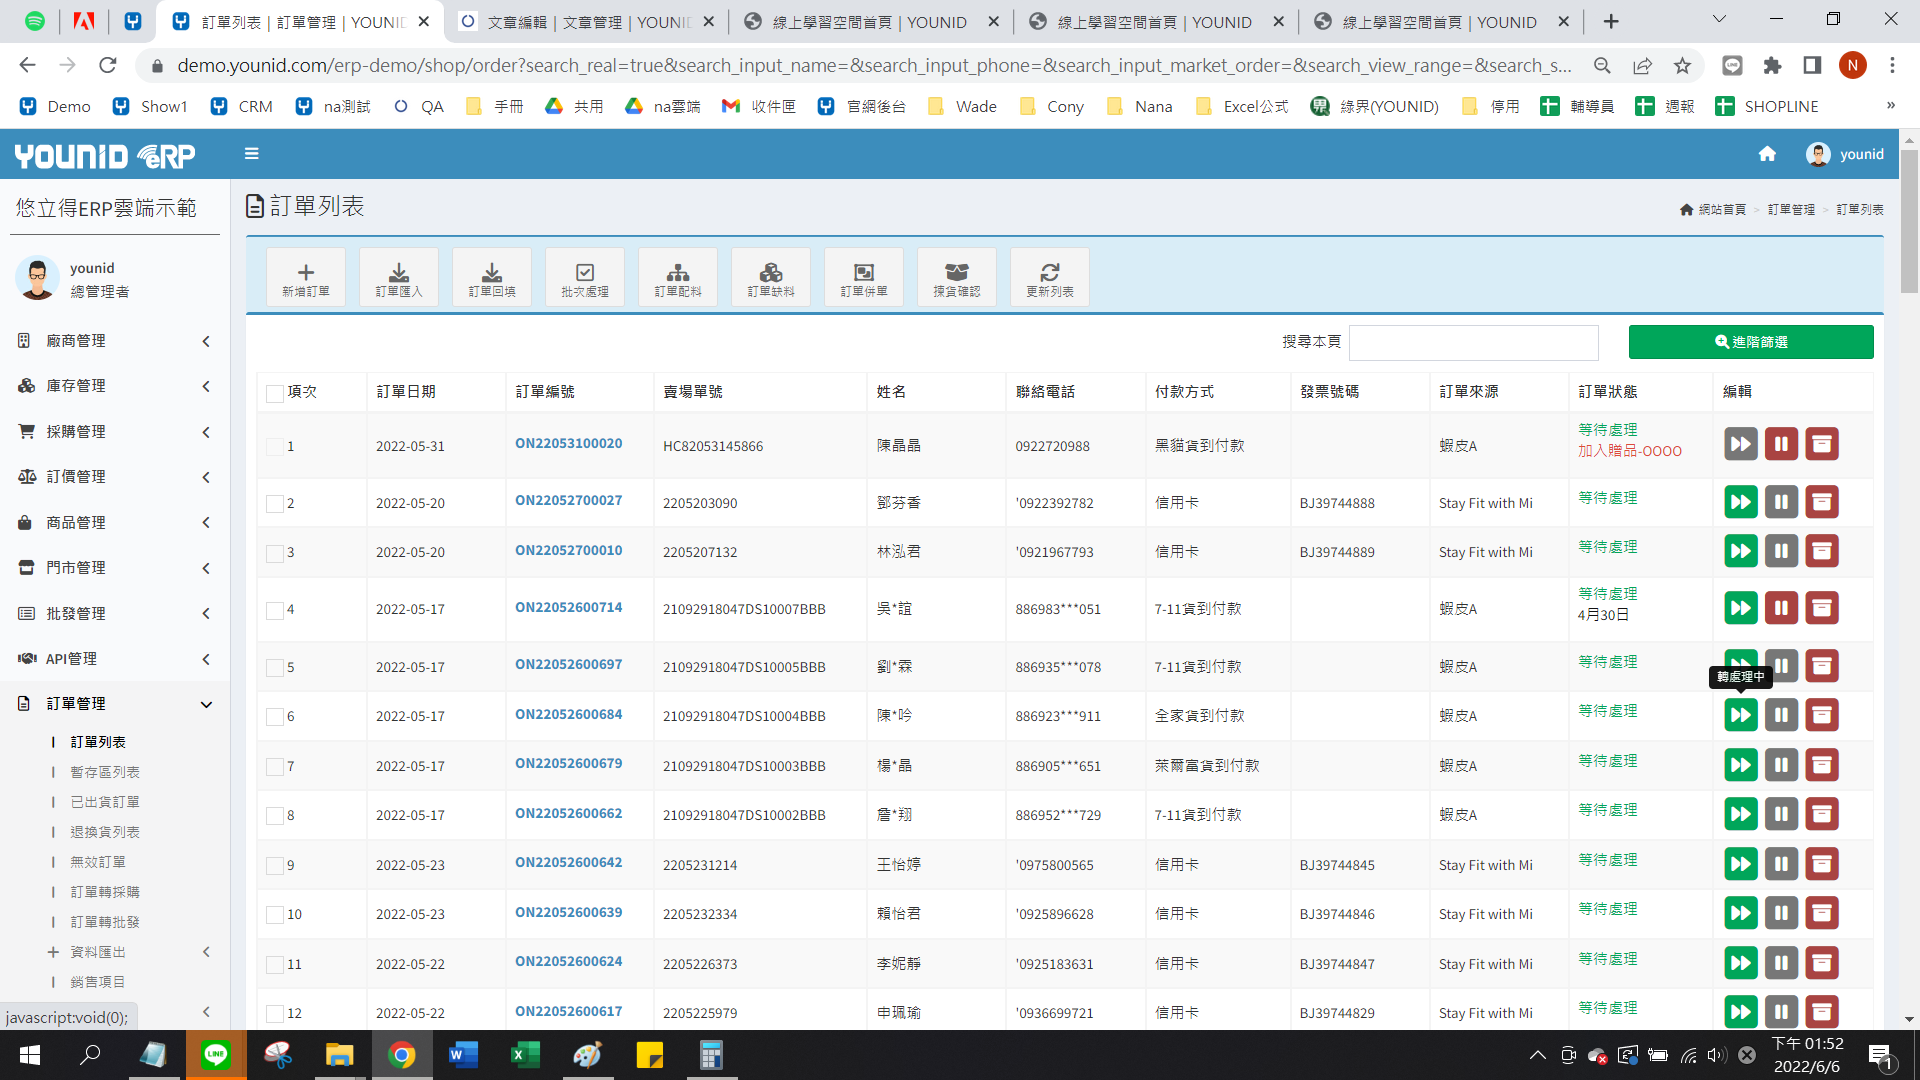Open 訂單匯入 import tool
Image resolution: width=1920 pixels, height=1080 pixels.
[x=398, y=273]
